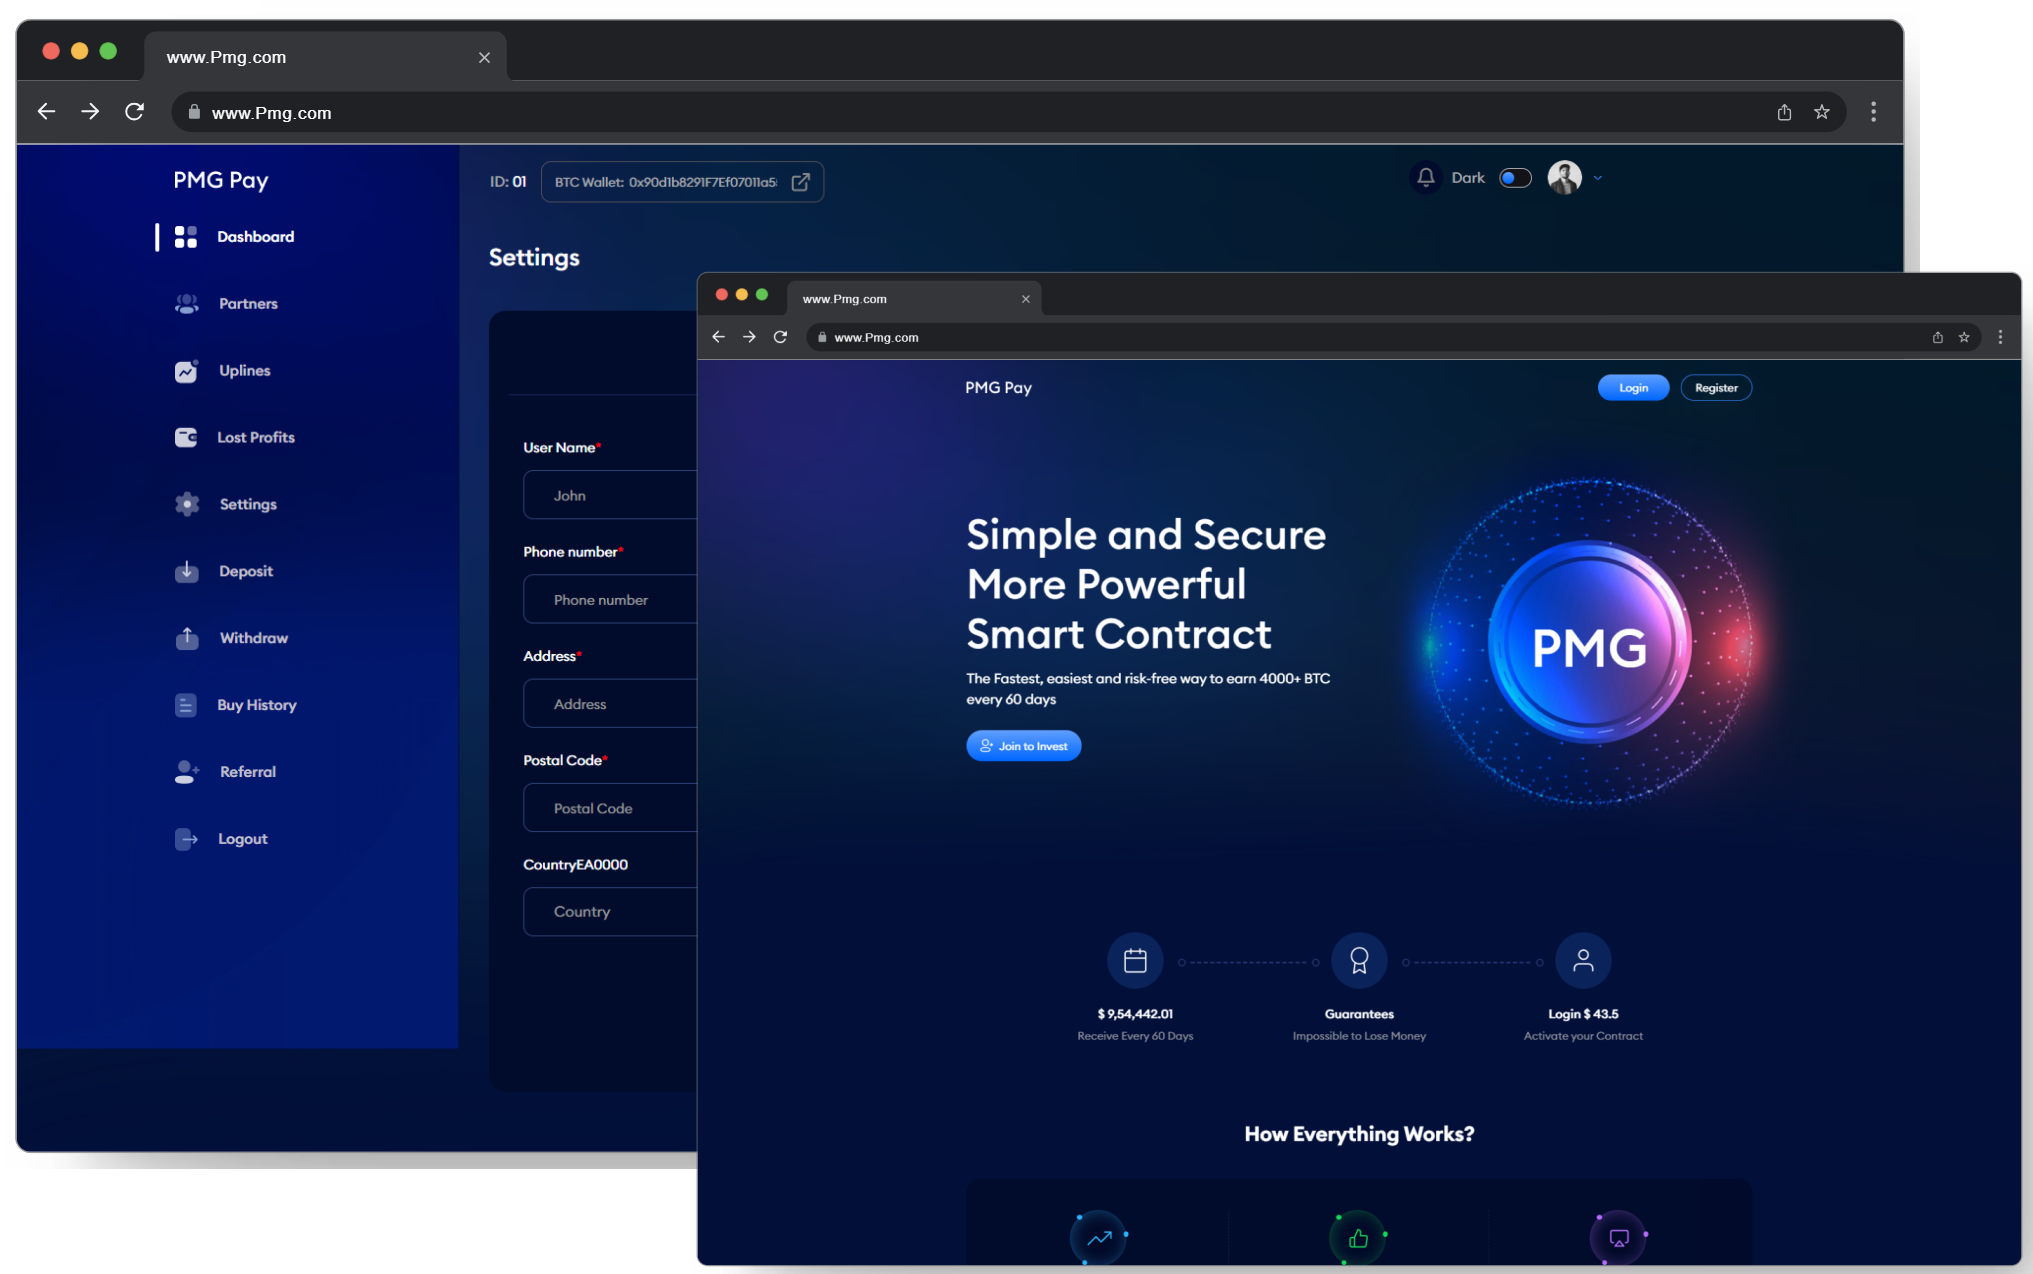The image size is (2033, 1274).
Task: Open front browser three-dot menu
Action: 2000,337
